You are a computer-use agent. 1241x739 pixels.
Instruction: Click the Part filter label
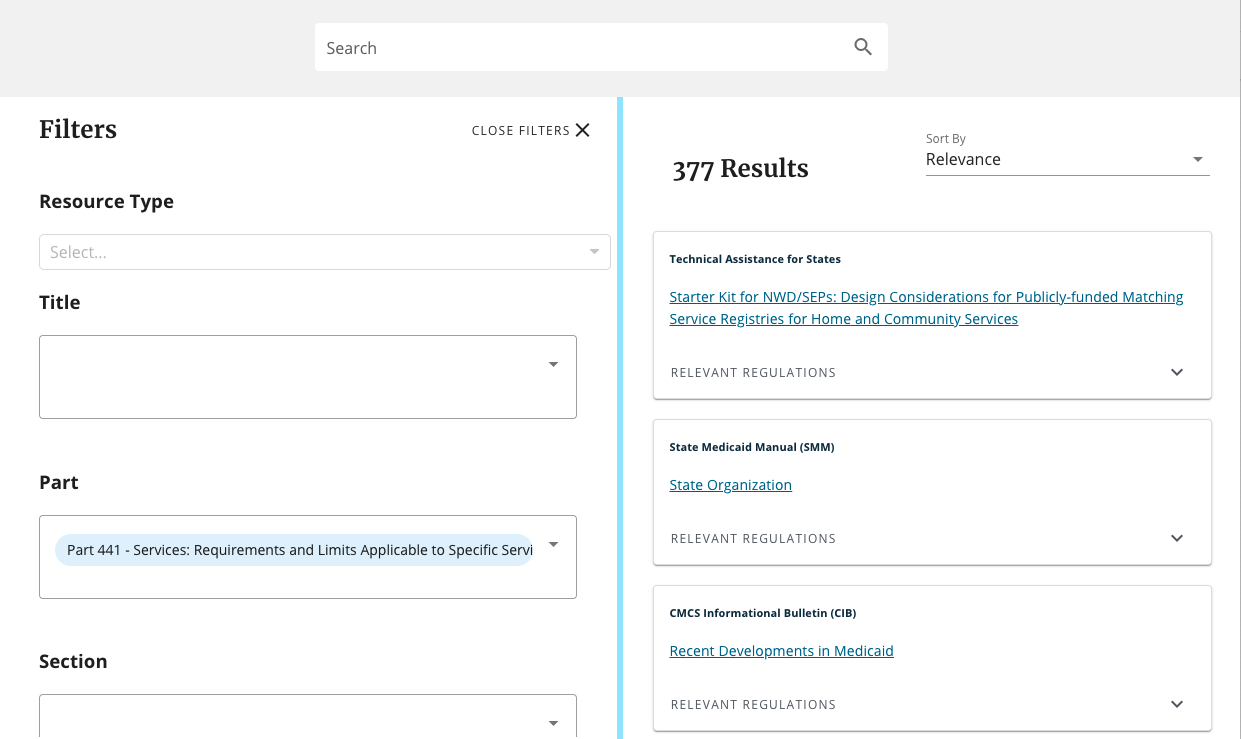click(x=59, y=482)
